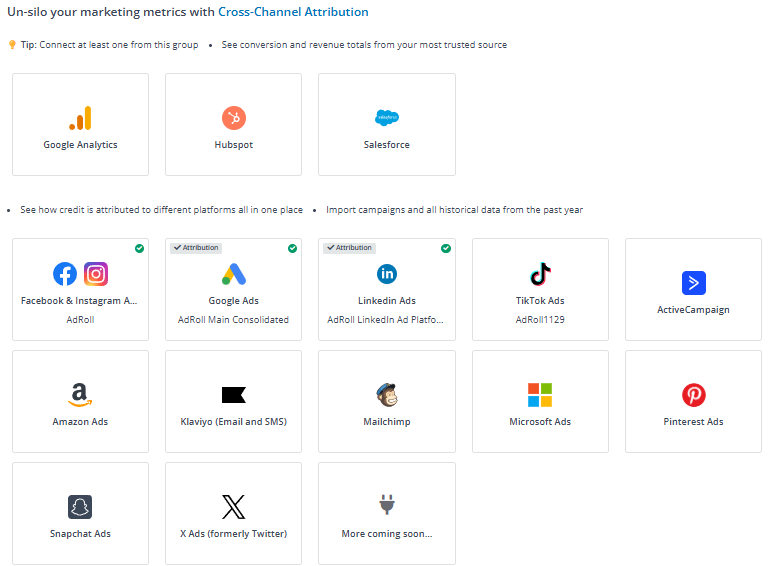
Task: Click the Google Analytics logo icon
Action: pos(80,119)
